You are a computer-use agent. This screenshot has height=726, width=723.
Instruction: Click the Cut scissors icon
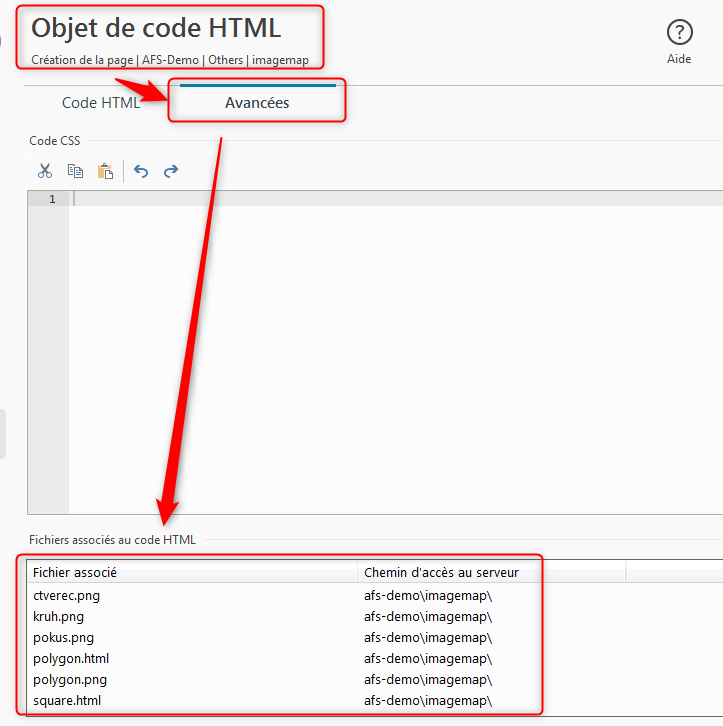[45, 171]
